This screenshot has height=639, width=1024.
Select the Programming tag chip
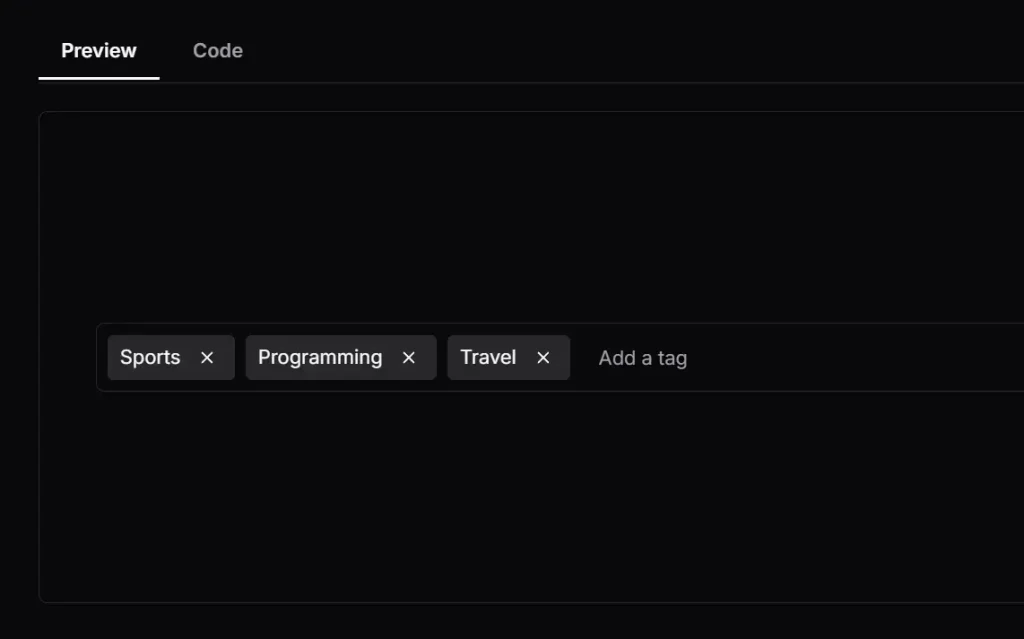[x=320, y=357]
